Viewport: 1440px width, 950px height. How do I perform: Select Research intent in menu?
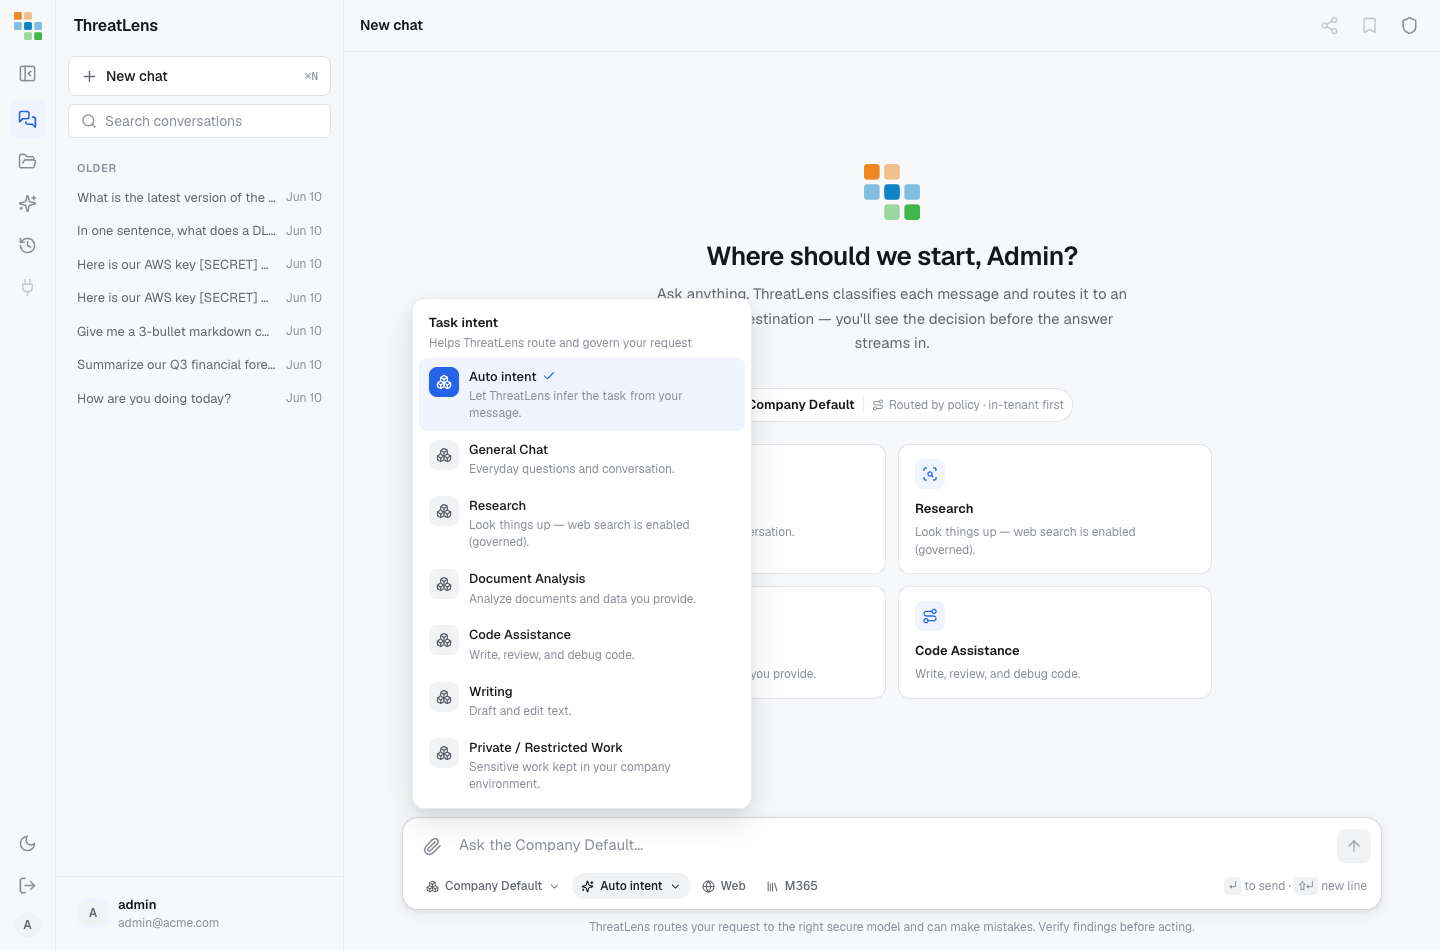point(582,523)
